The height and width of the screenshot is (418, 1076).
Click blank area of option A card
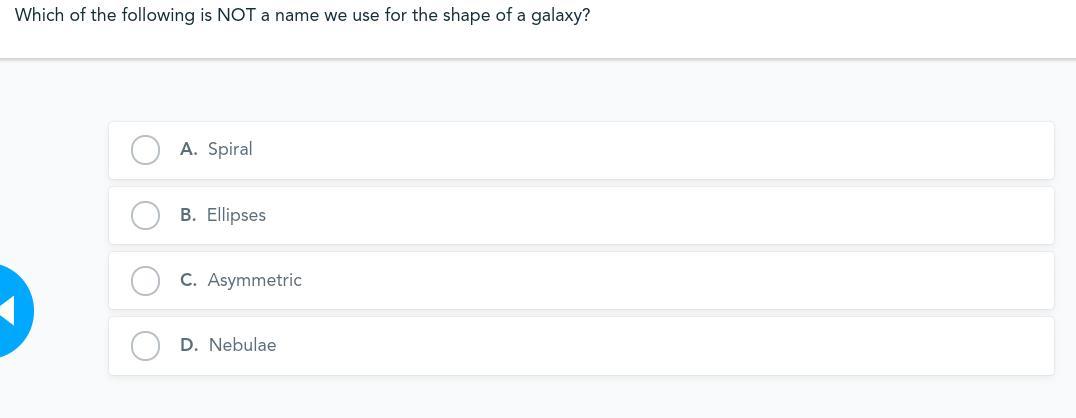click(650, 150)
